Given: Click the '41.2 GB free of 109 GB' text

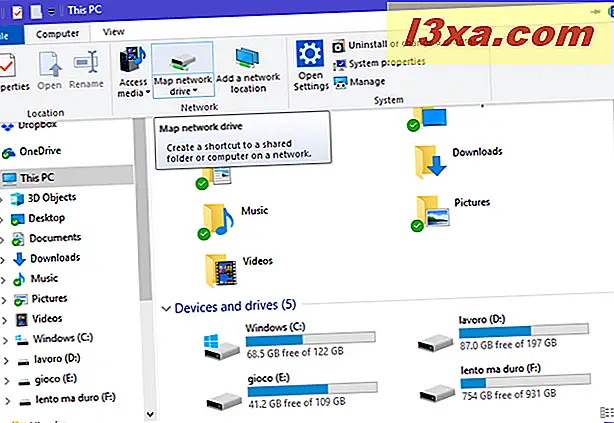Looking at the screenshot, I should click(297, 402).
